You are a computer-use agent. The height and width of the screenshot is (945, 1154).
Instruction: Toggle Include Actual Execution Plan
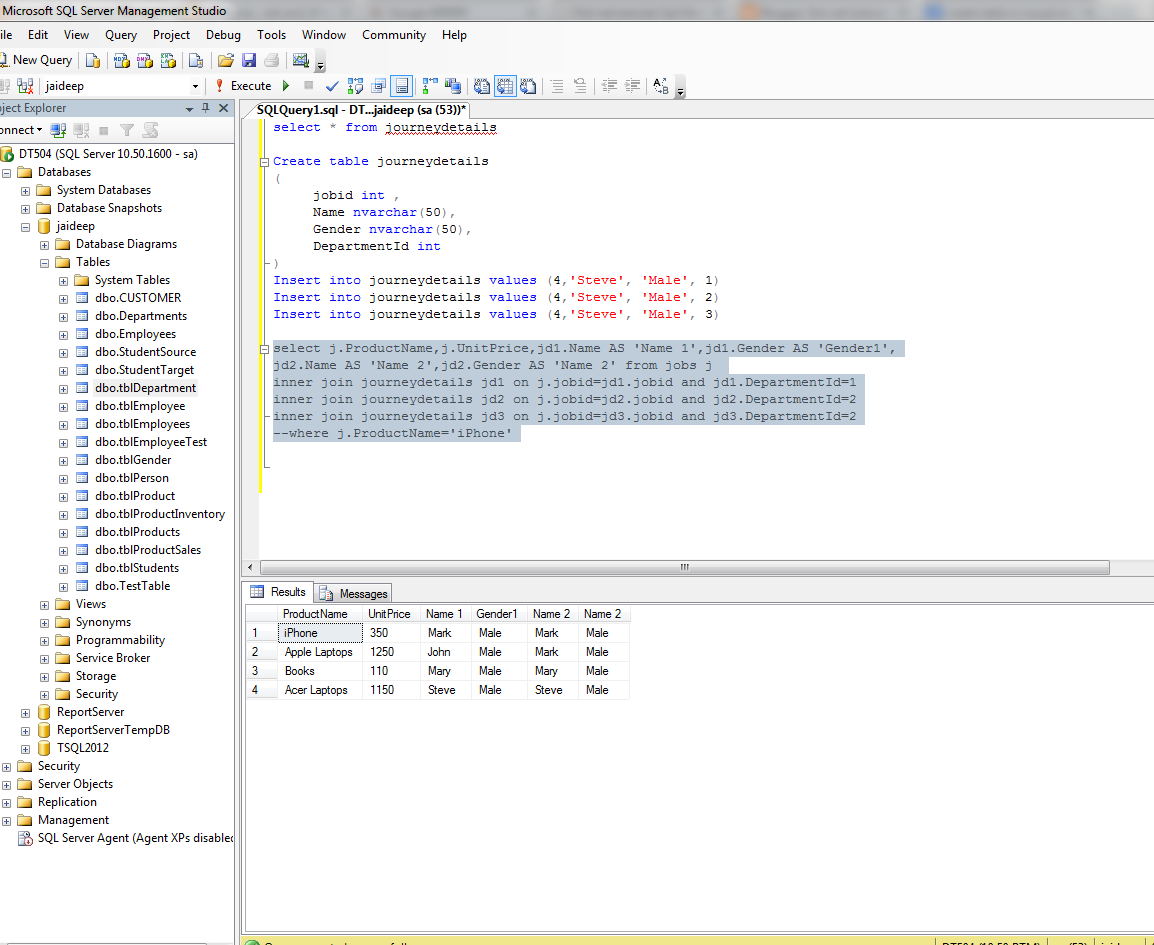[430, 86]
